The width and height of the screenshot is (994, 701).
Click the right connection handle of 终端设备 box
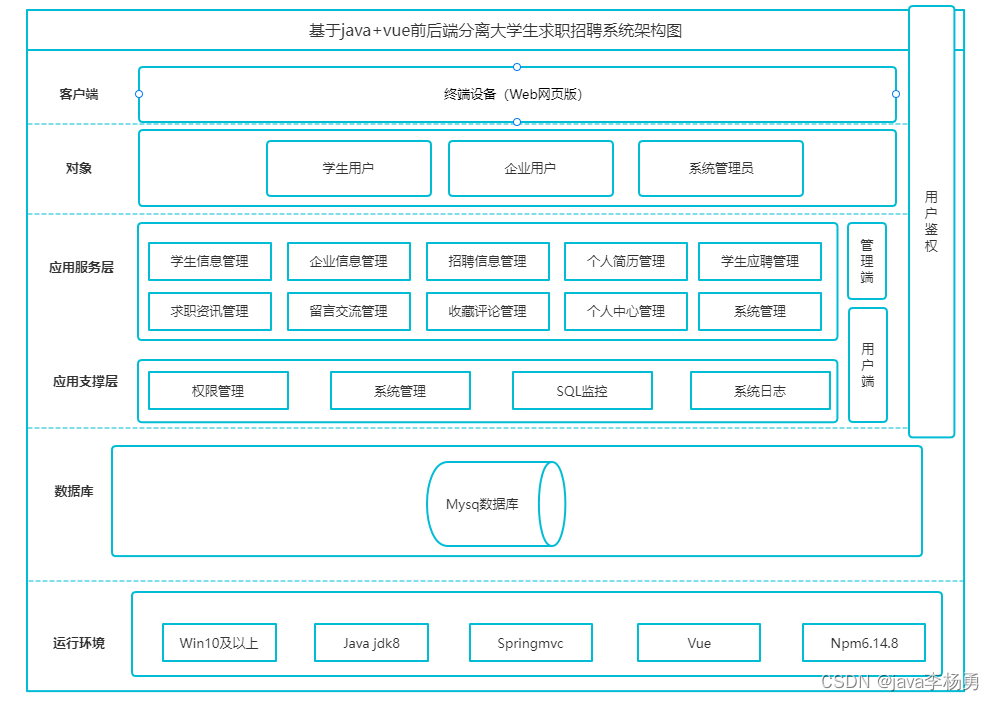896,94
